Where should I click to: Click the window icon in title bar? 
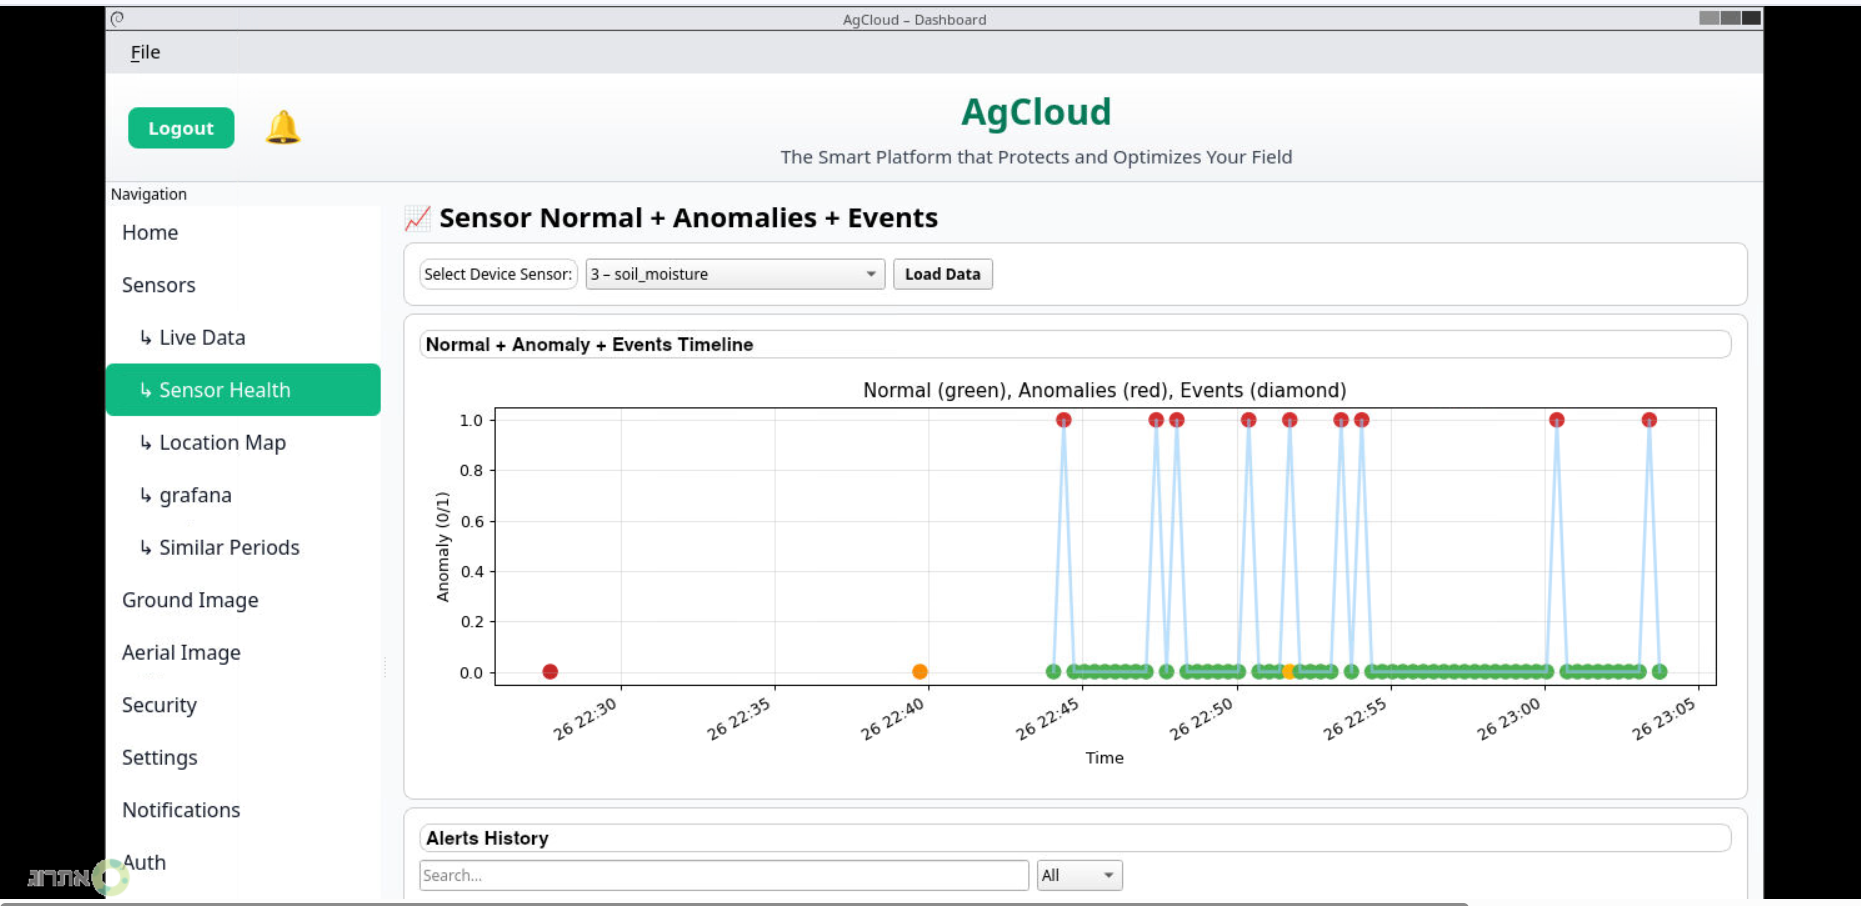pyautogui.click(x=117, y=18)
